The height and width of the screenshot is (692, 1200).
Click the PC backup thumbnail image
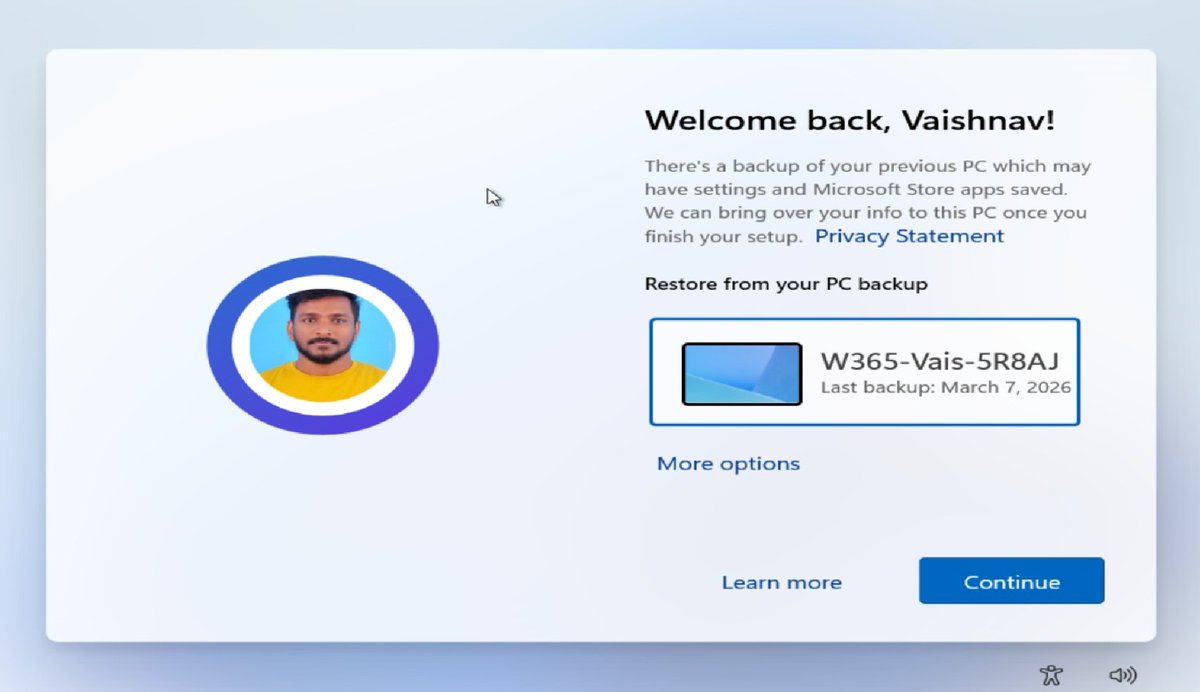pos(742,374)
